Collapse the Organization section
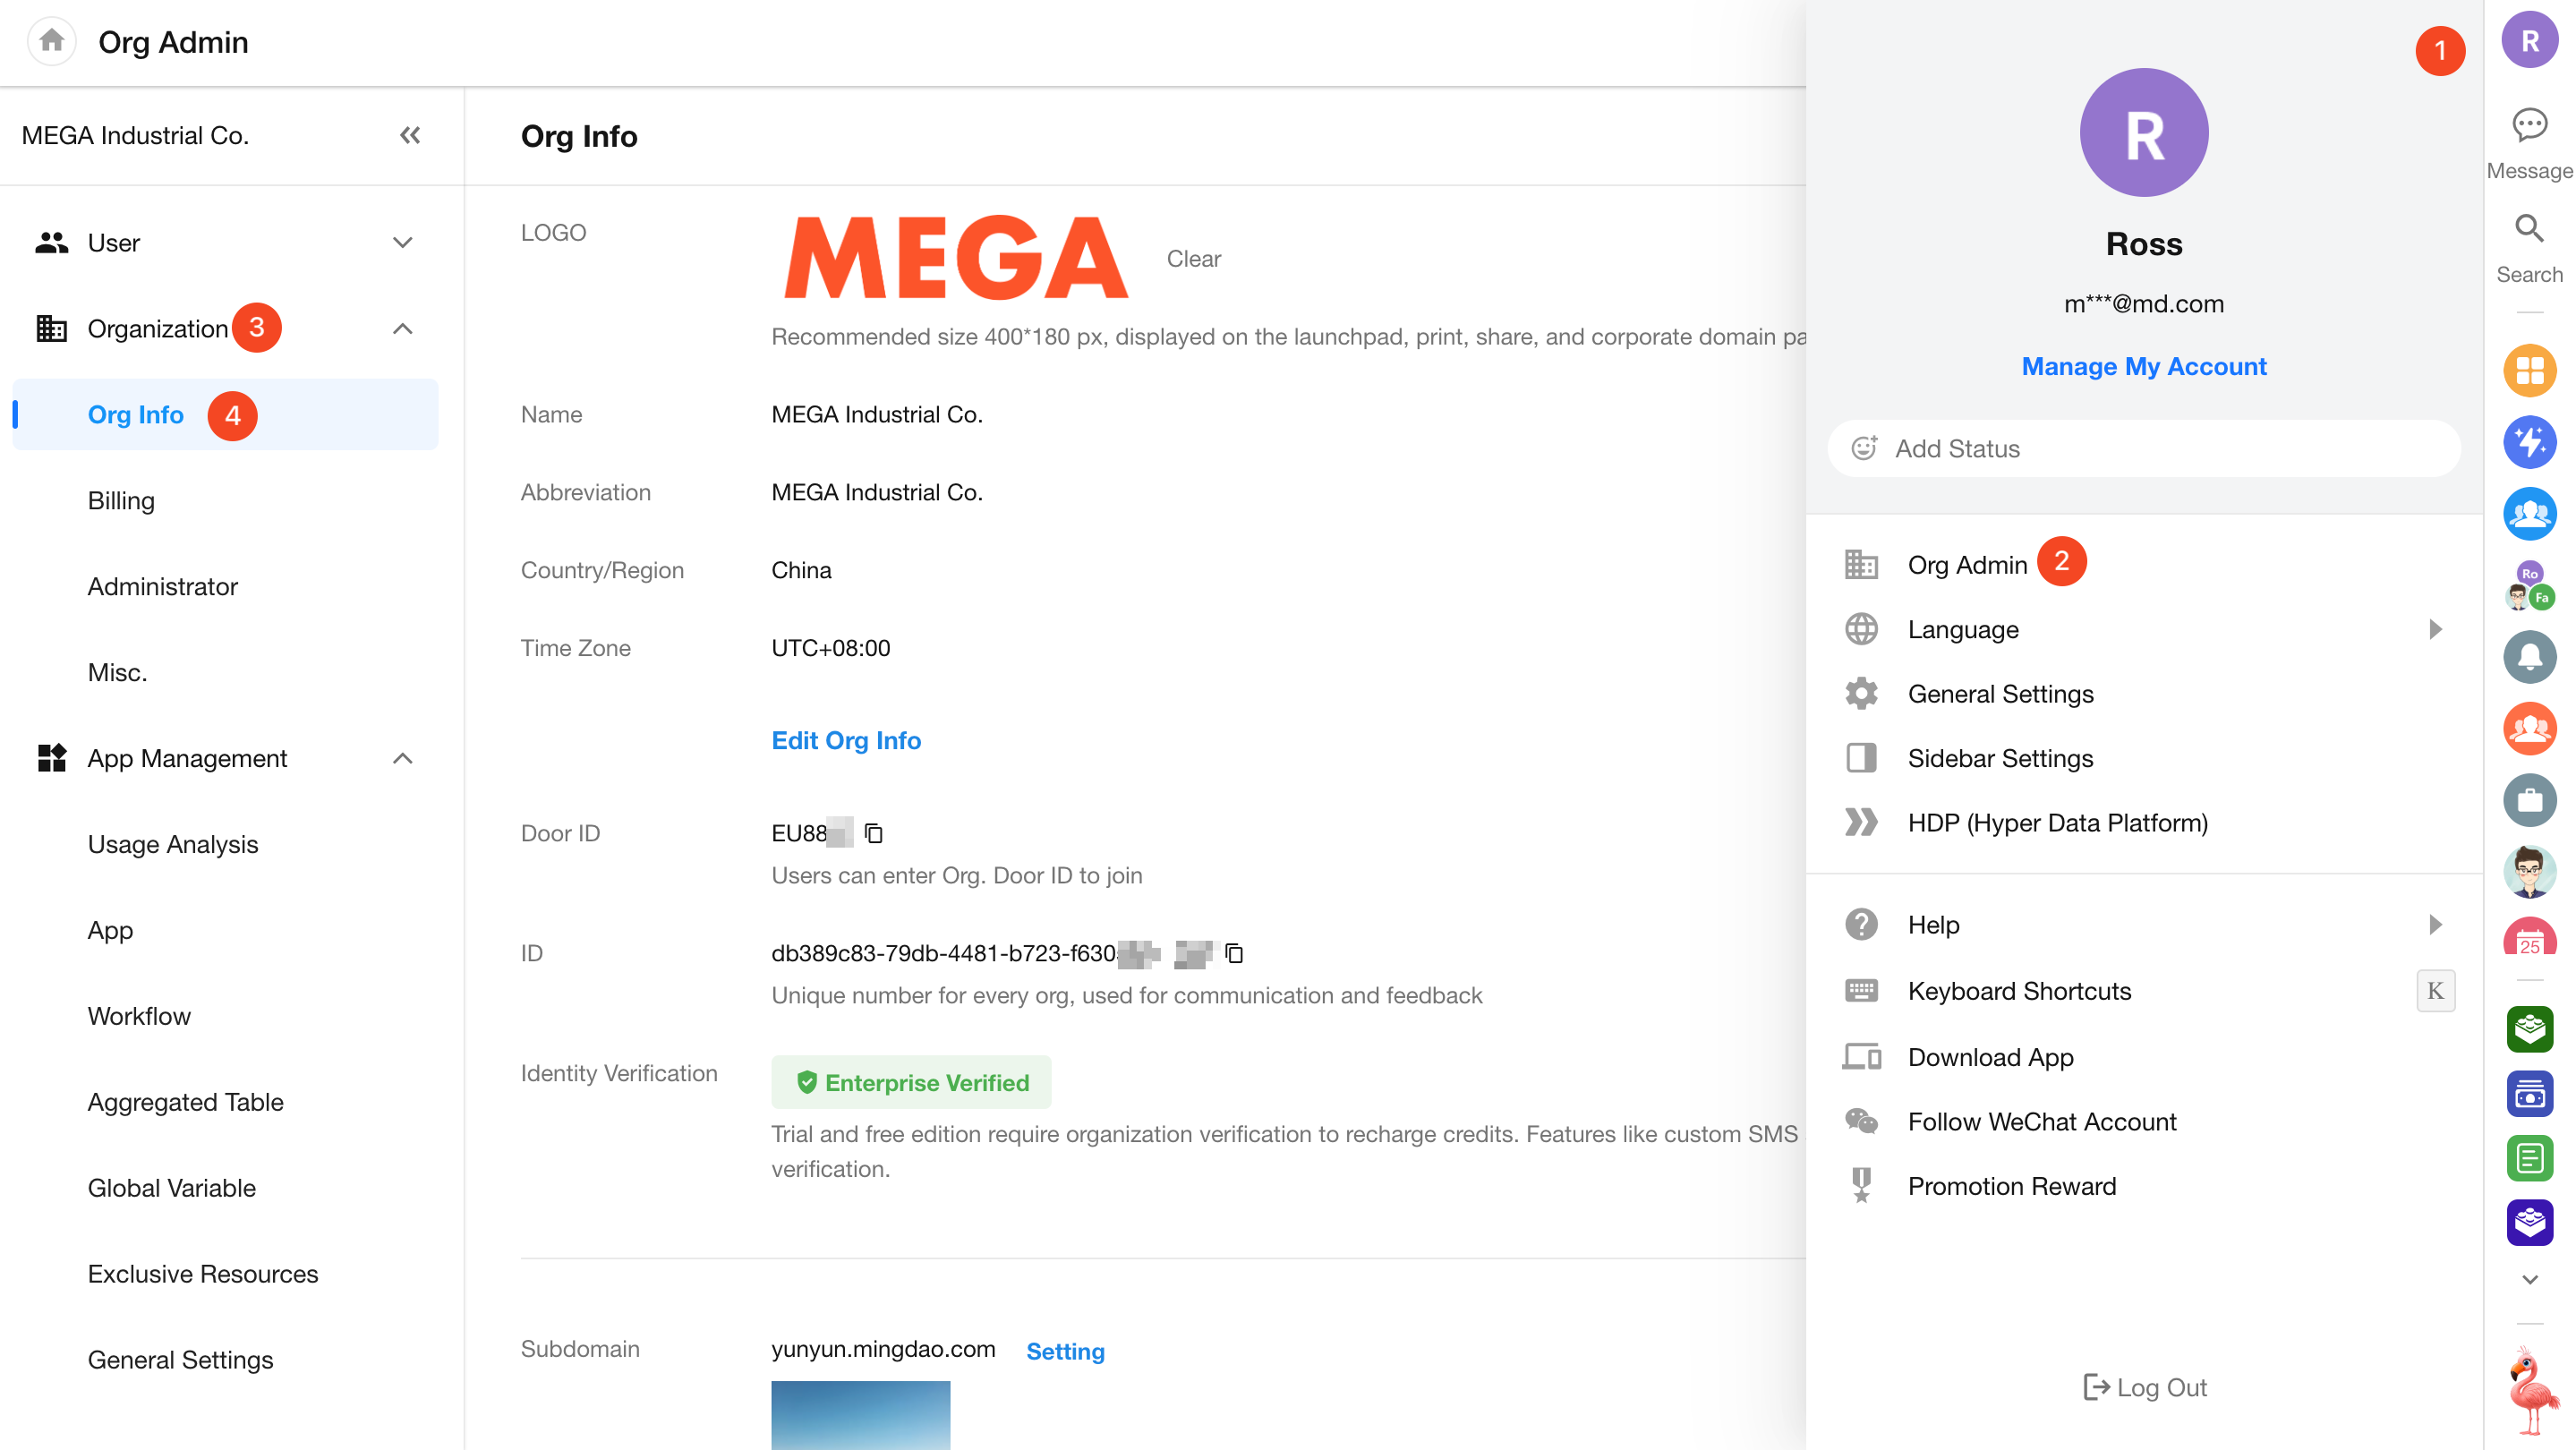 402,329
